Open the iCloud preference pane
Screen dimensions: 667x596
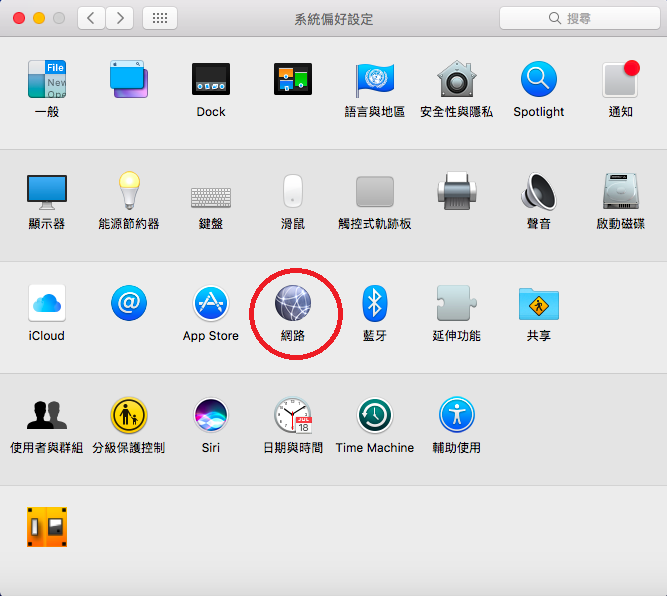pos(47,303)
